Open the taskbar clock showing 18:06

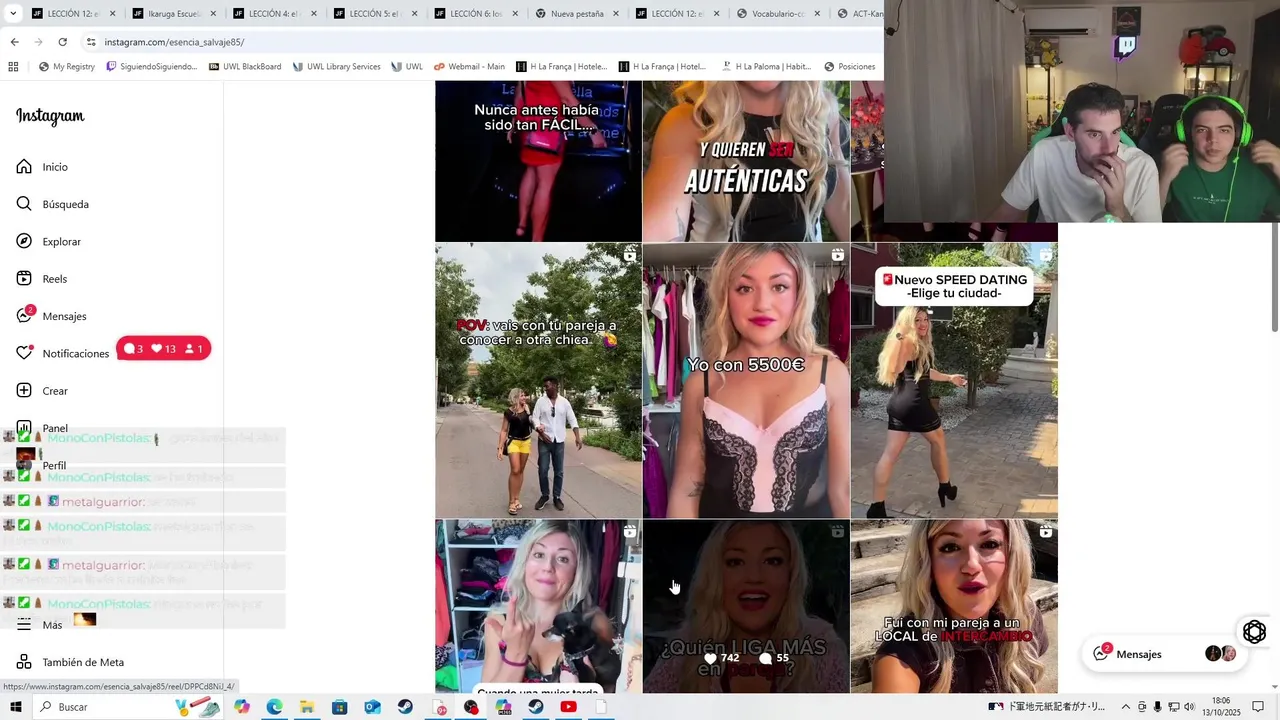tap(1222, 707)
